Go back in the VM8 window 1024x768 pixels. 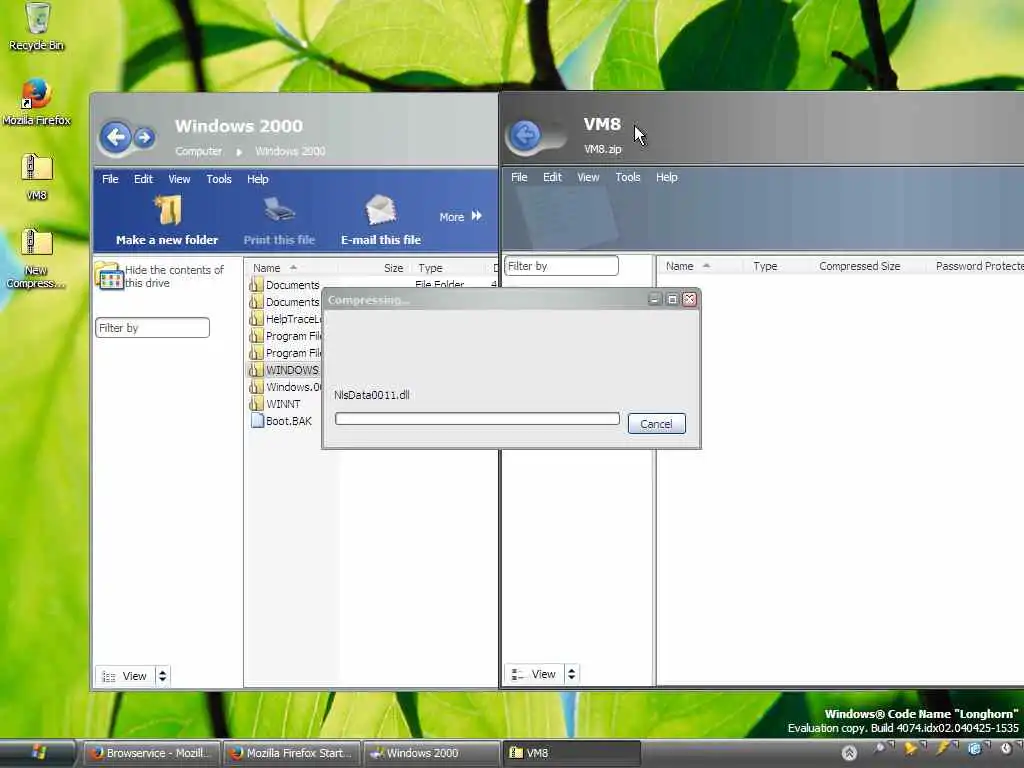[x=525, y=136]
